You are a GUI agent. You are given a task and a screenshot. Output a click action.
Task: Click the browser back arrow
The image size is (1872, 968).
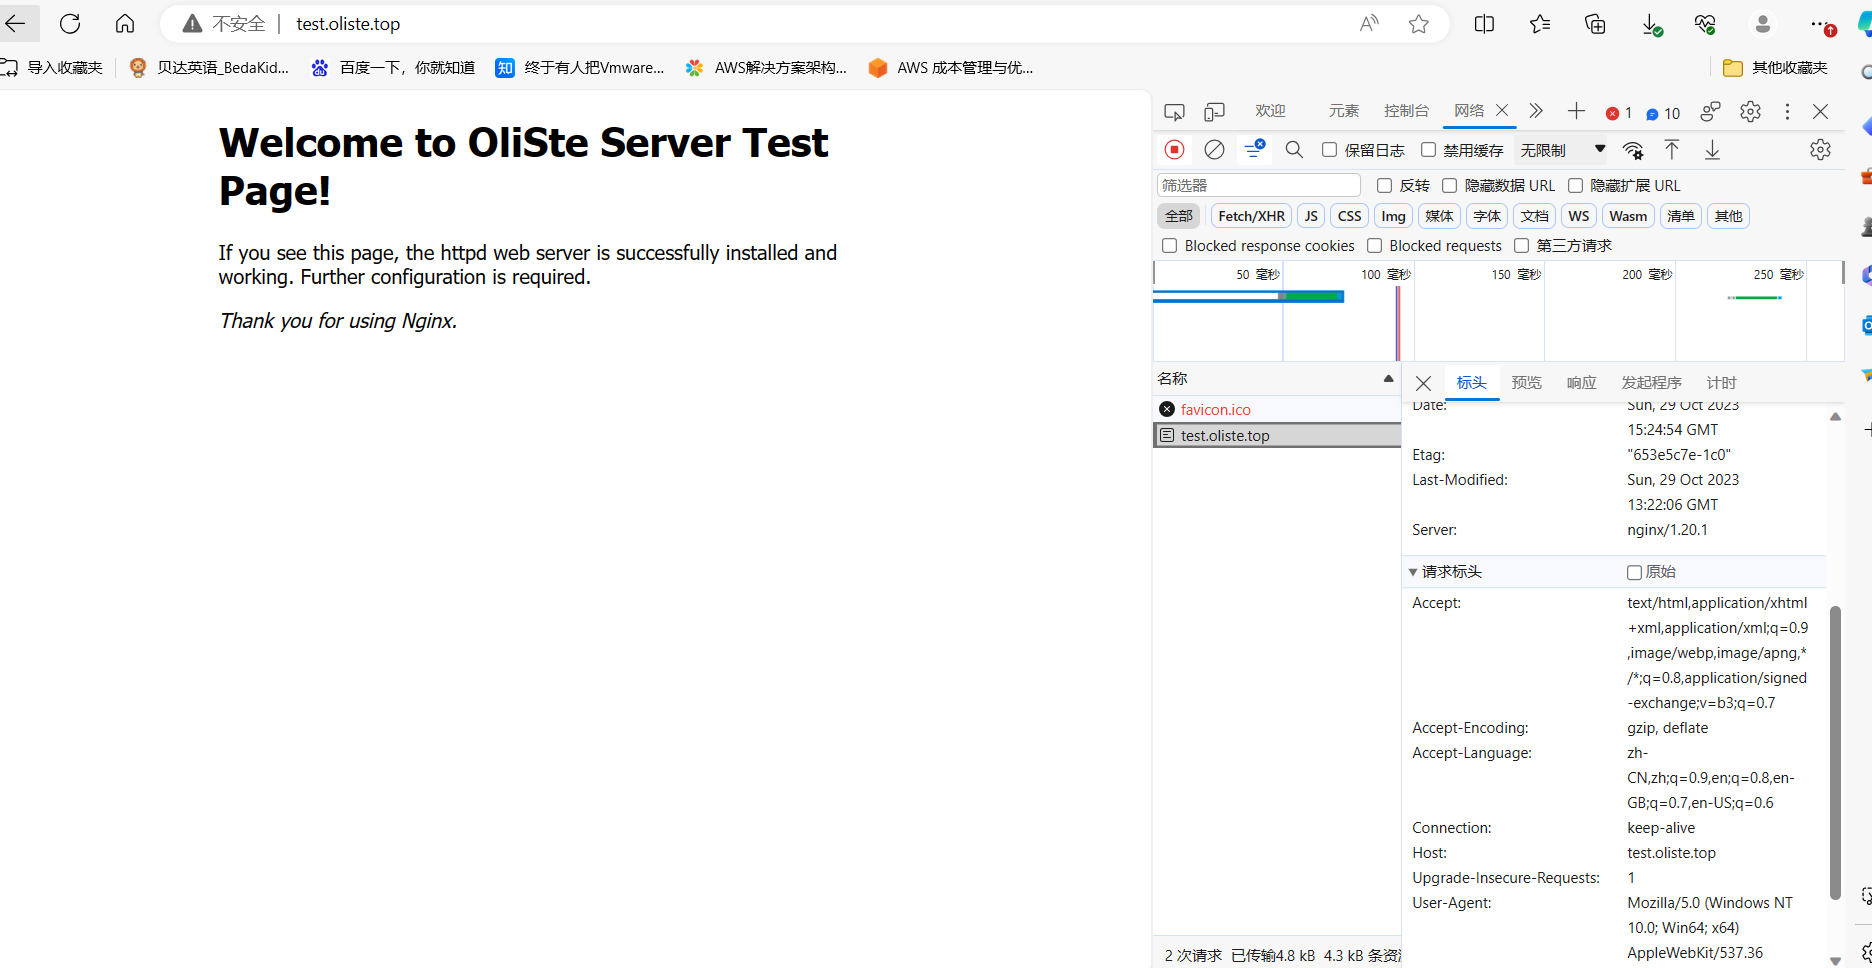(15, 23)
